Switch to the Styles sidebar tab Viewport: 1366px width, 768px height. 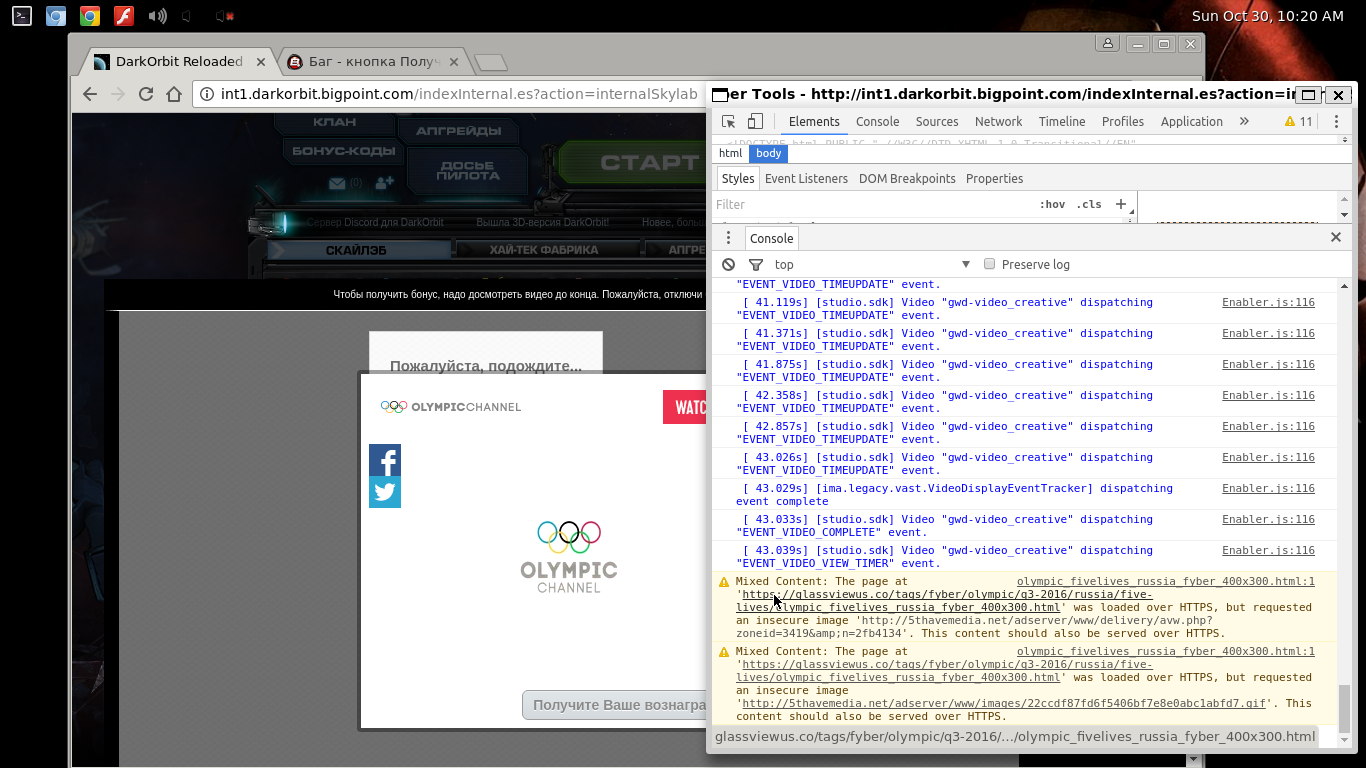tap(738, 178)
